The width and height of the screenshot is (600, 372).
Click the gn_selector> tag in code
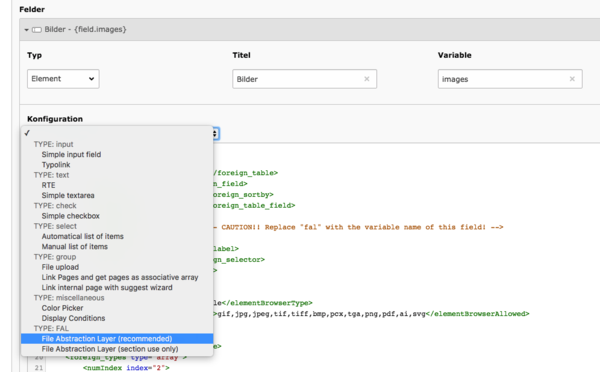tap(239, 260)
